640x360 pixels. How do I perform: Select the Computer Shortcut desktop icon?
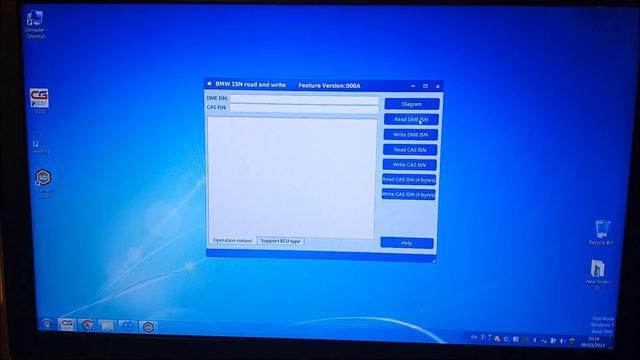[35, 24]
